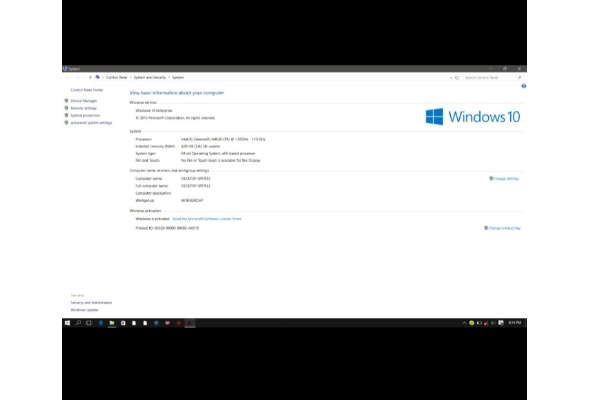Open the Windows Start menu
Screen dimensions: 600x400
coord(67,323)
